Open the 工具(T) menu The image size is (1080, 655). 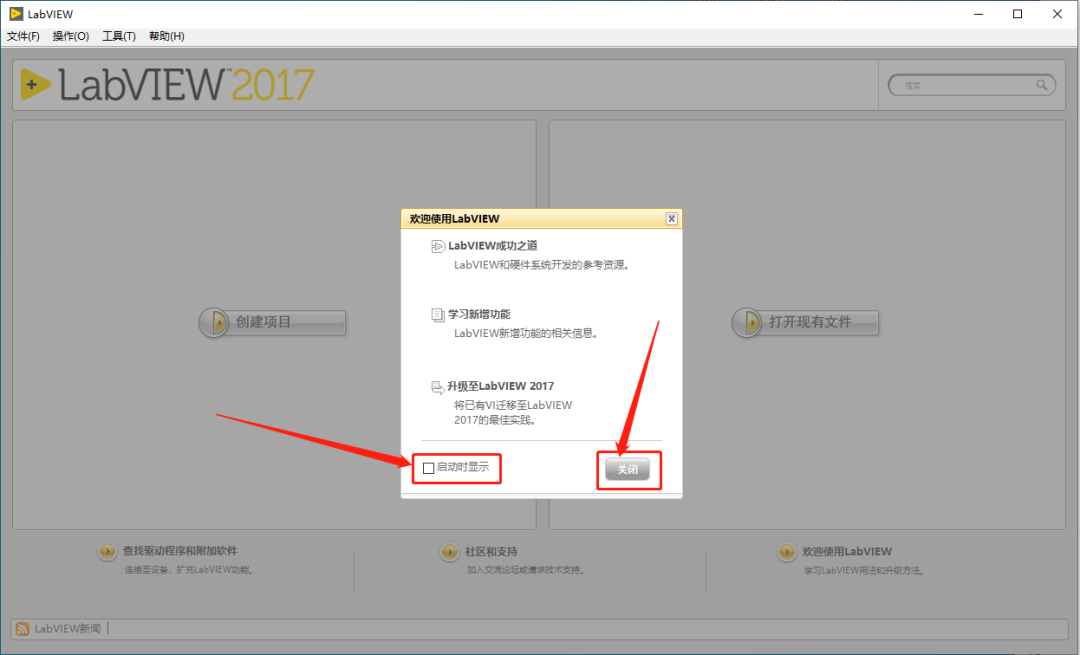click(118, 36)
